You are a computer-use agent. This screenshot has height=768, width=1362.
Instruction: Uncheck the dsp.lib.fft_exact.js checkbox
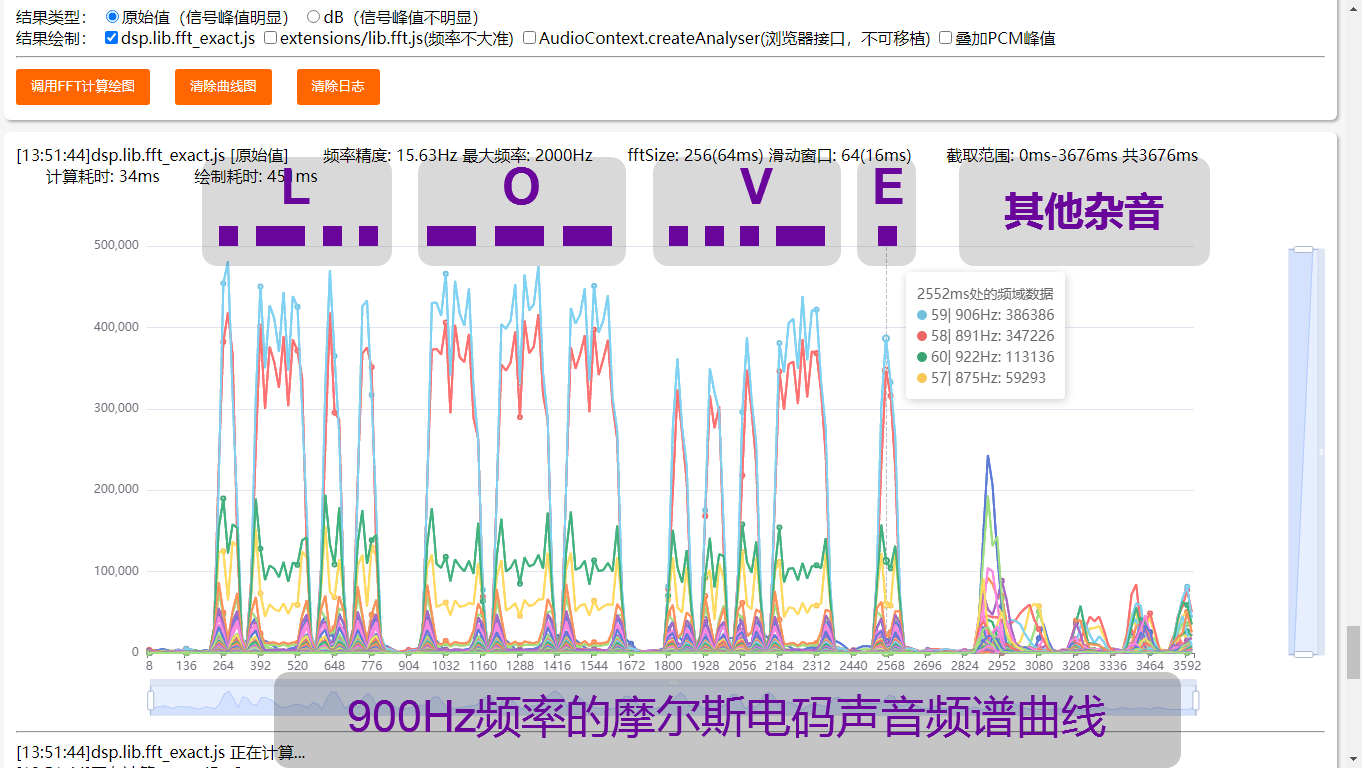point(112,38)
